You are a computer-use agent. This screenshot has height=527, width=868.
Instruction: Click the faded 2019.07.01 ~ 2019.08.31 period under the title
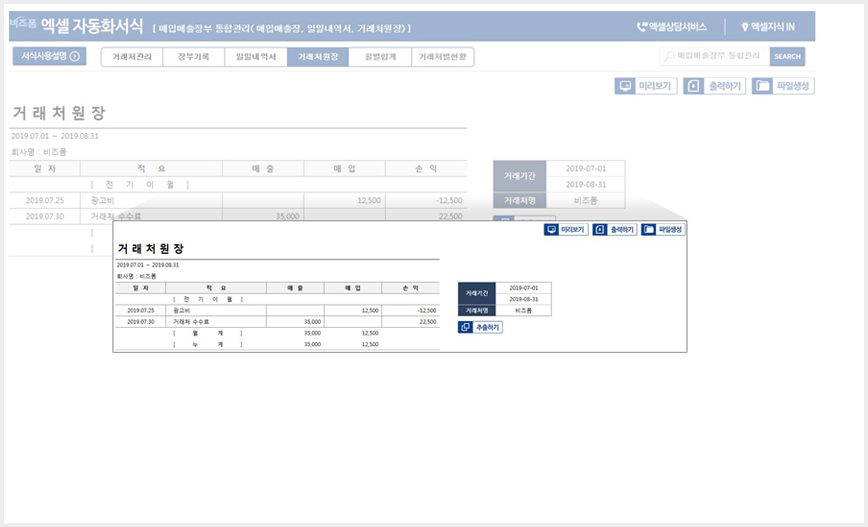tap(55, 136)
